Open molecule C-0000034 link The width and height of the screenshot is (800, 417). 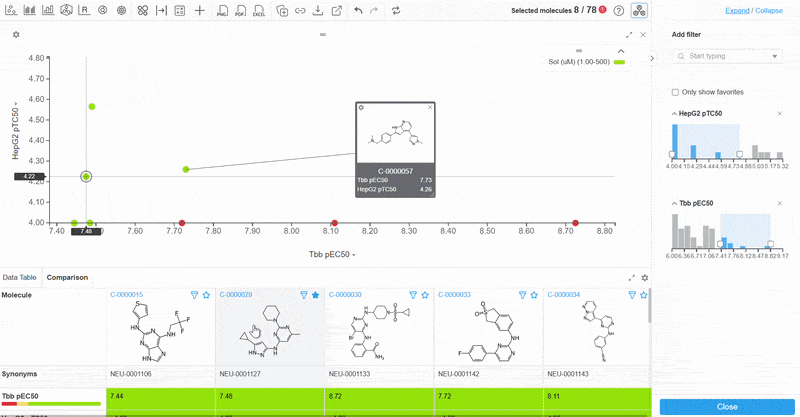point(564,295)
